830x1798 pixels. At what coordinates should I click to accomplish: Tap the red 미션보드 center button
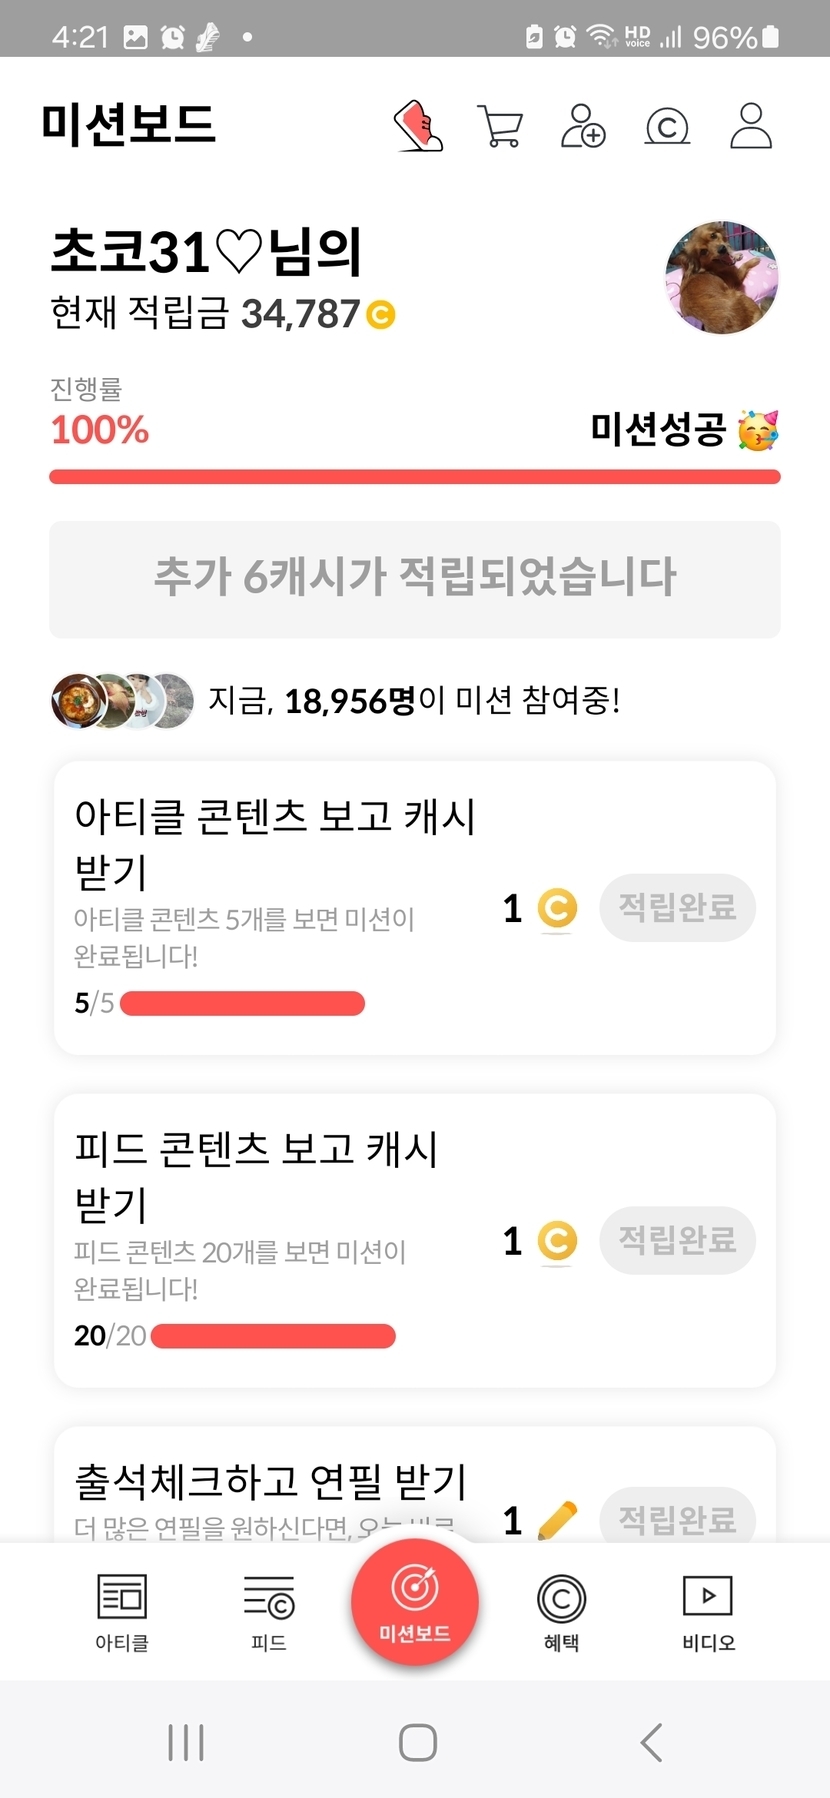pyautogui.click(x=415, y=1602)
